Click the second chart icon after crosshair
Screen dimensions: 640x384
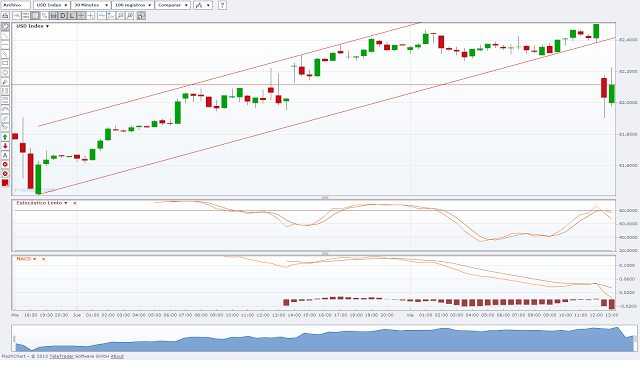point(111,16)
